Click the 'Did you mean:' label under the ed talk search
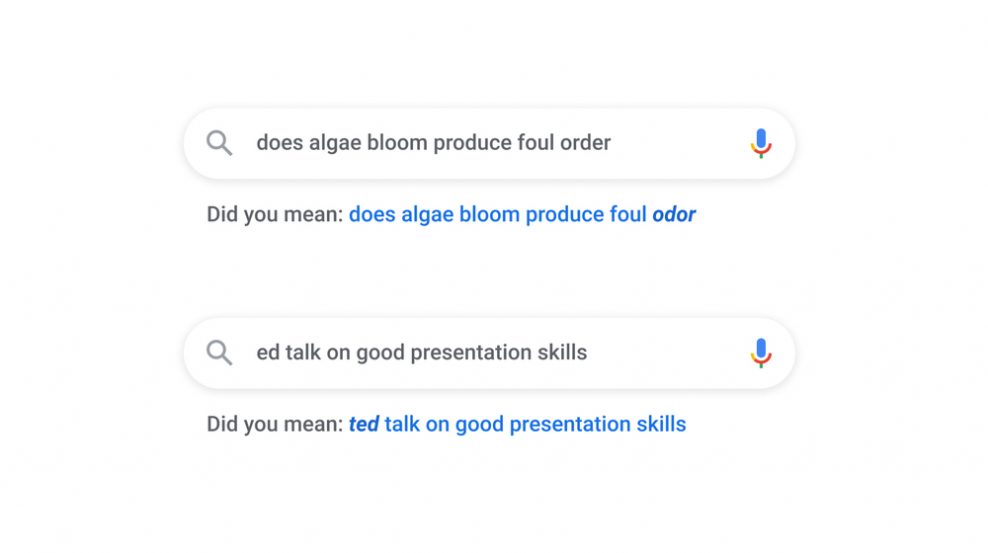This screenshot has width=988, height=553. [x=275, y=425]
